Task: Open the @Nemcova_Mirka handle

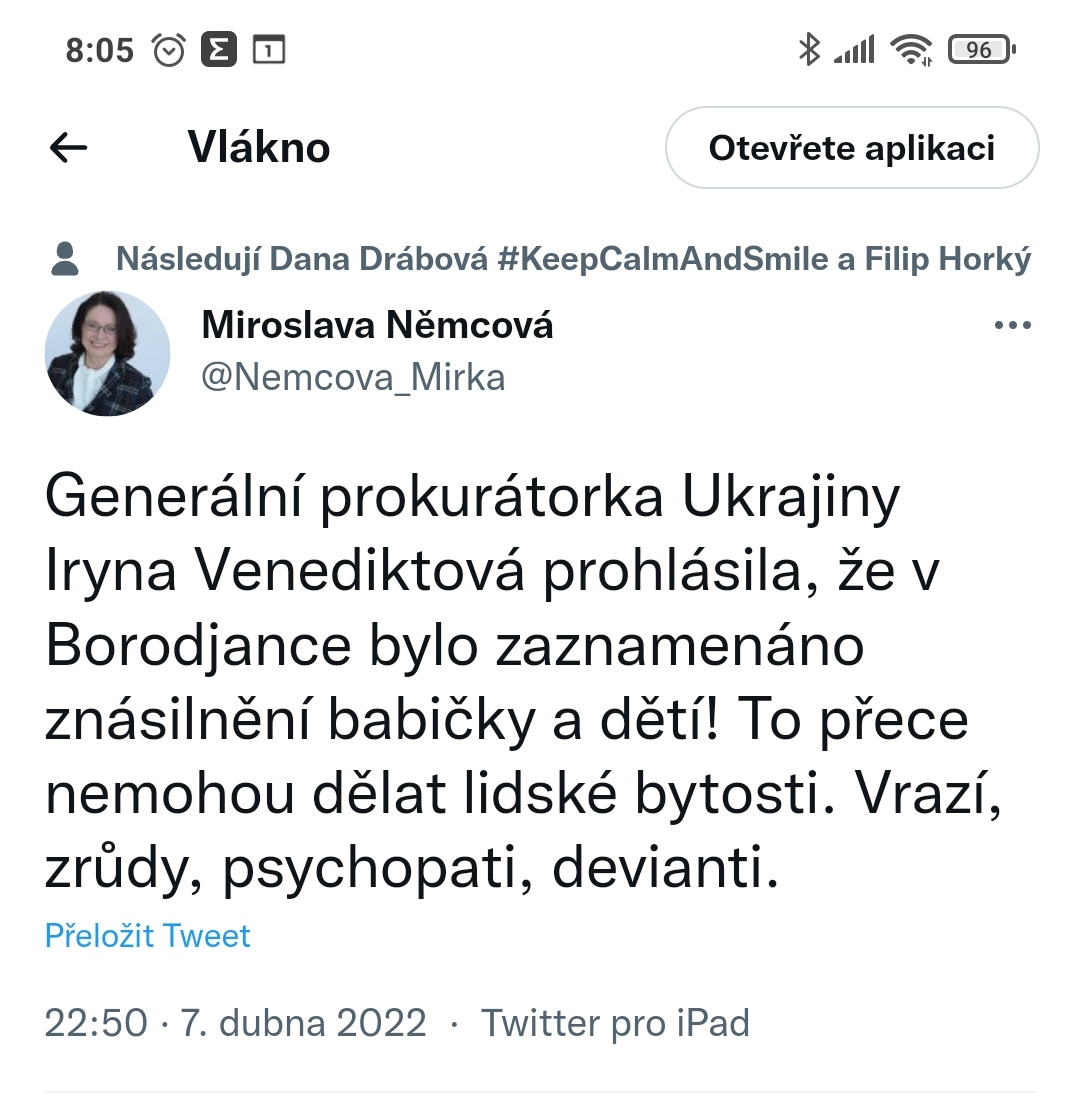Action: (353, 378)
